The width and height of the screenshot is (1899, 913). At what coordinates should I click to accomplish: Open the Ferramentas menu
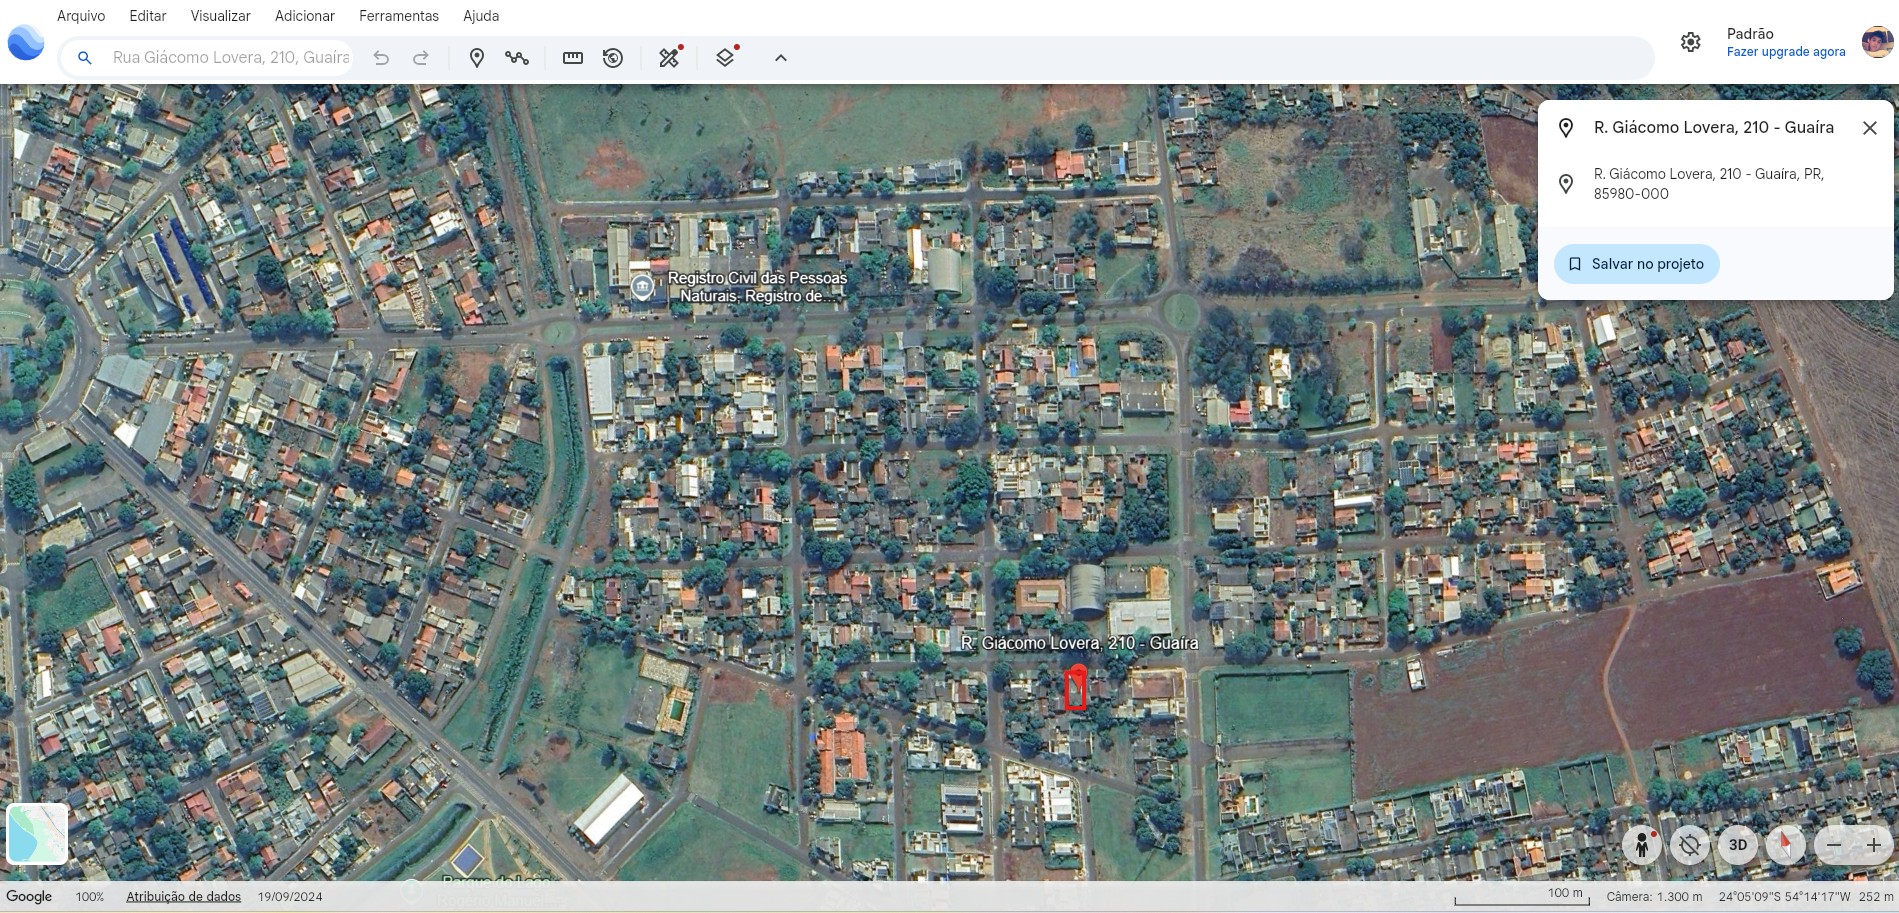pos(399,16)
